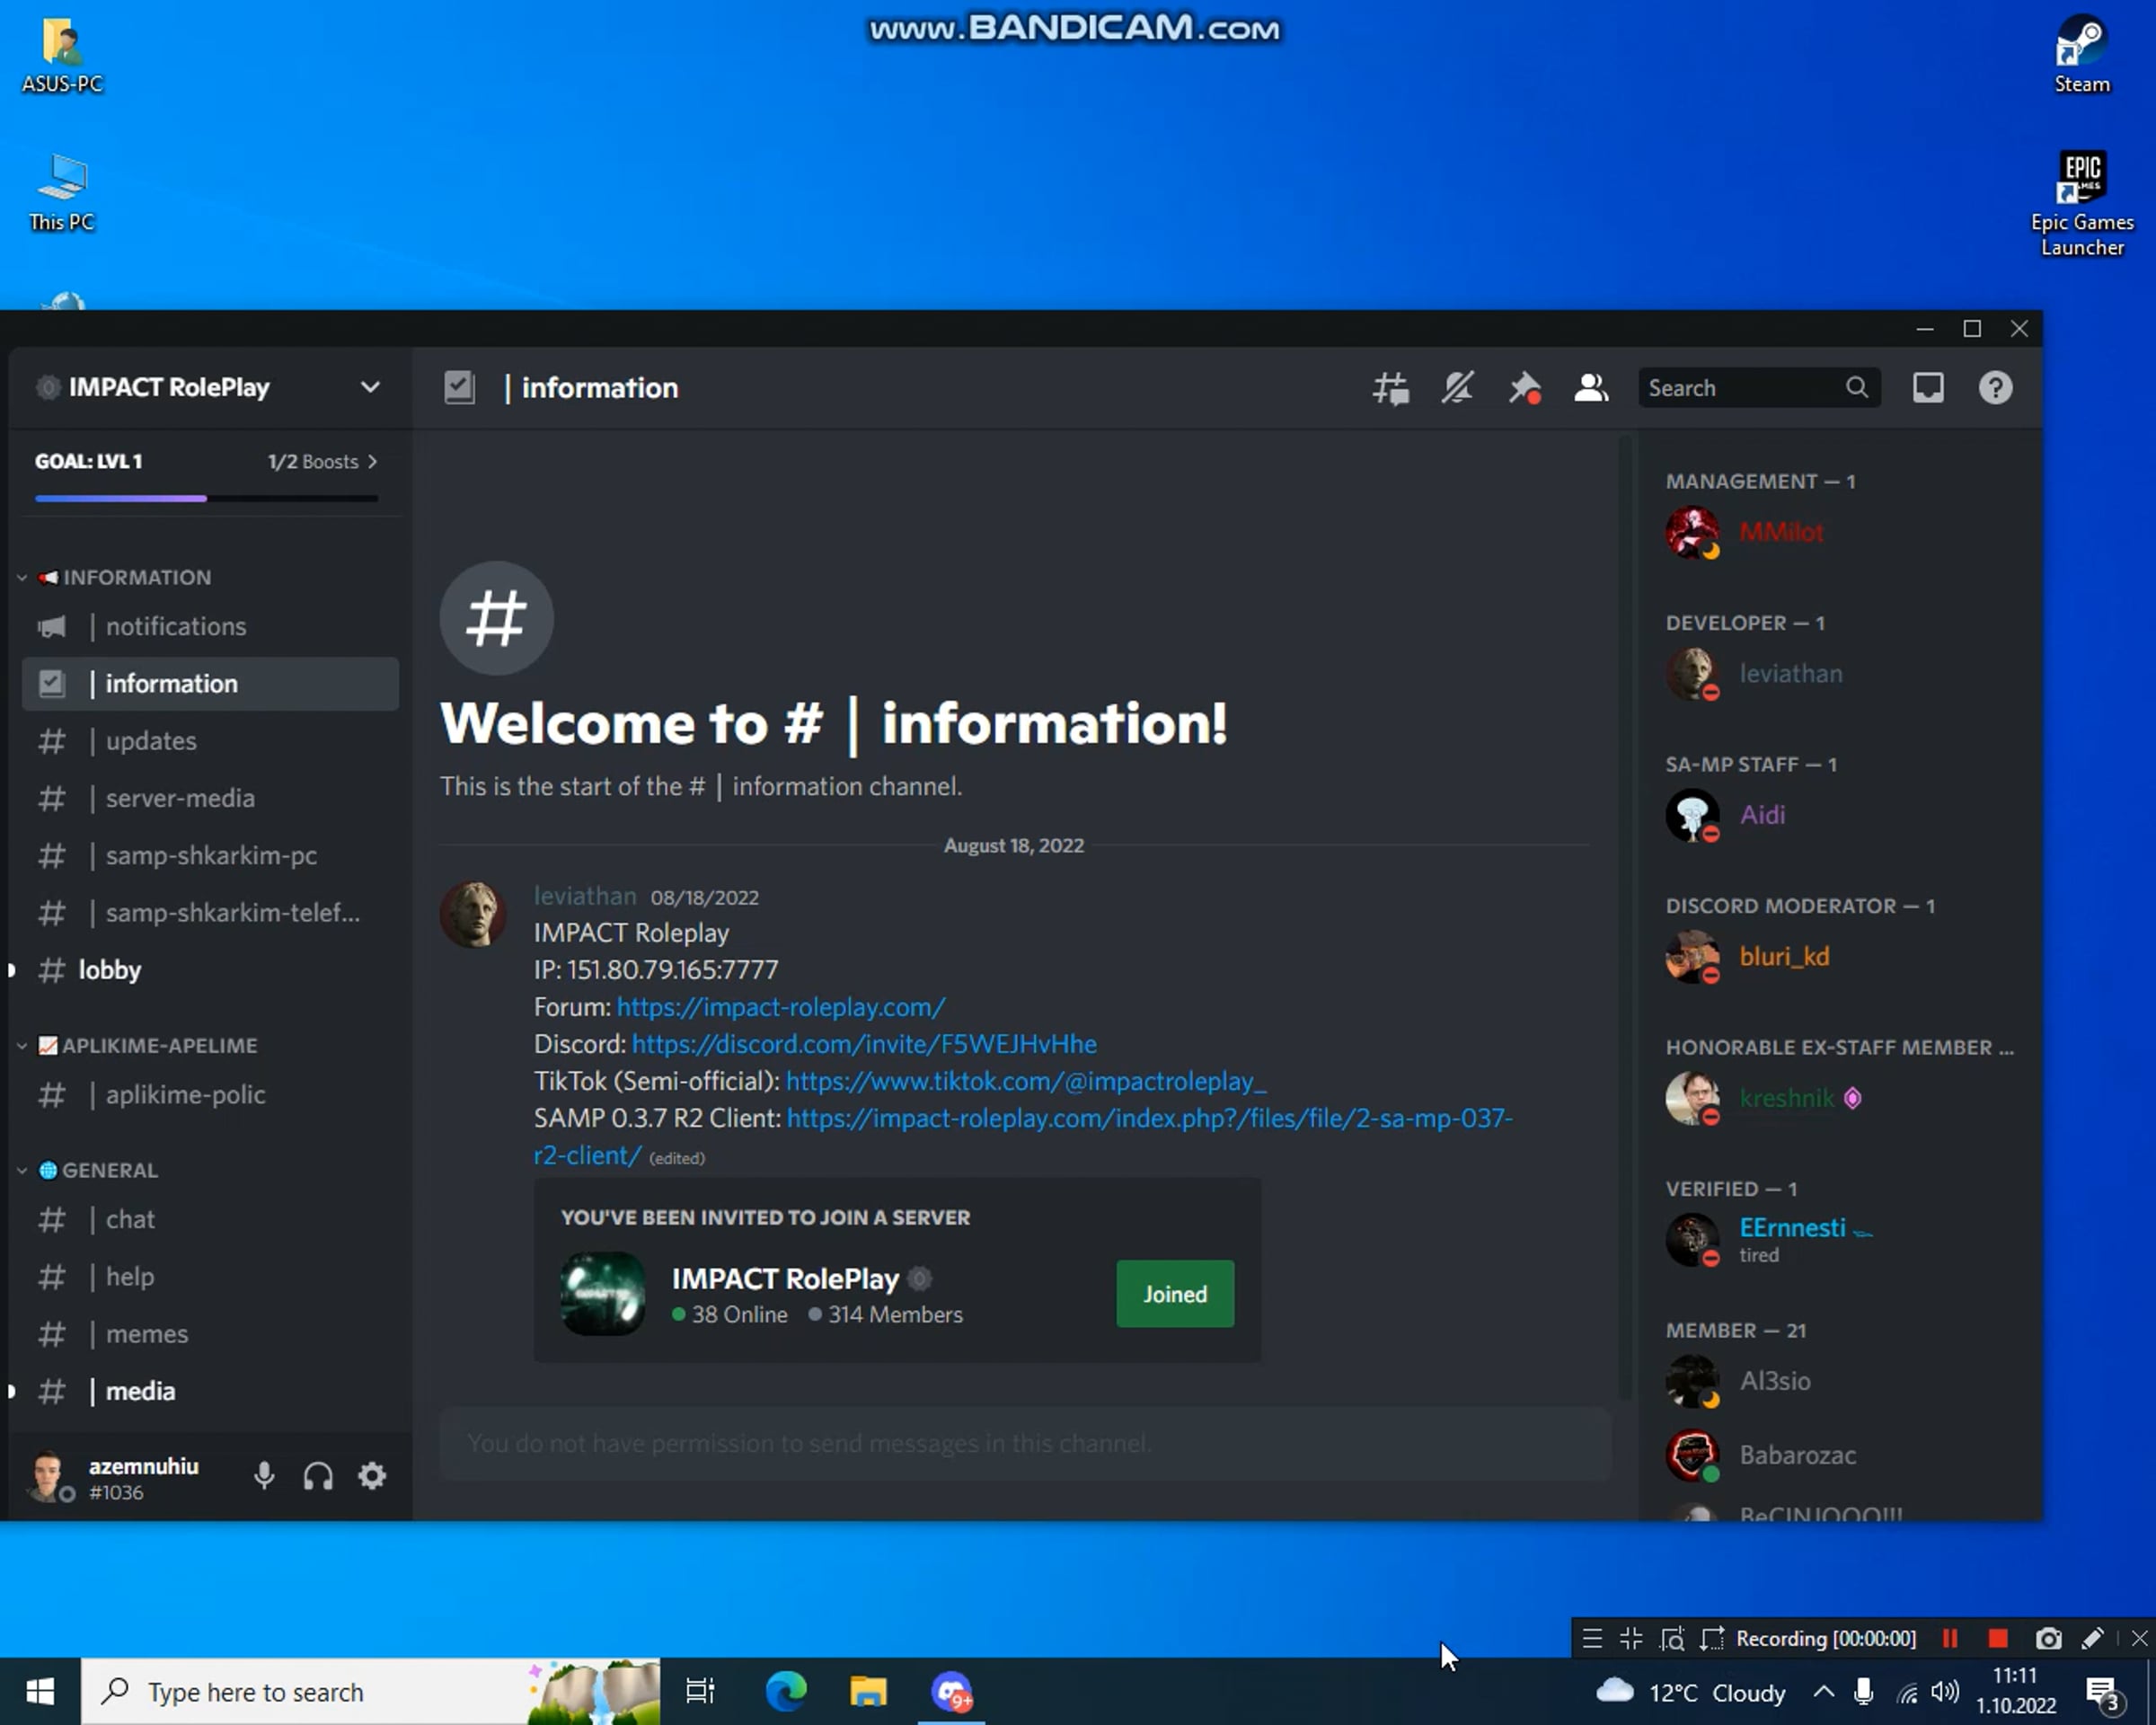
Task: Click the green Joined button
Action: pos(1174,1294)
